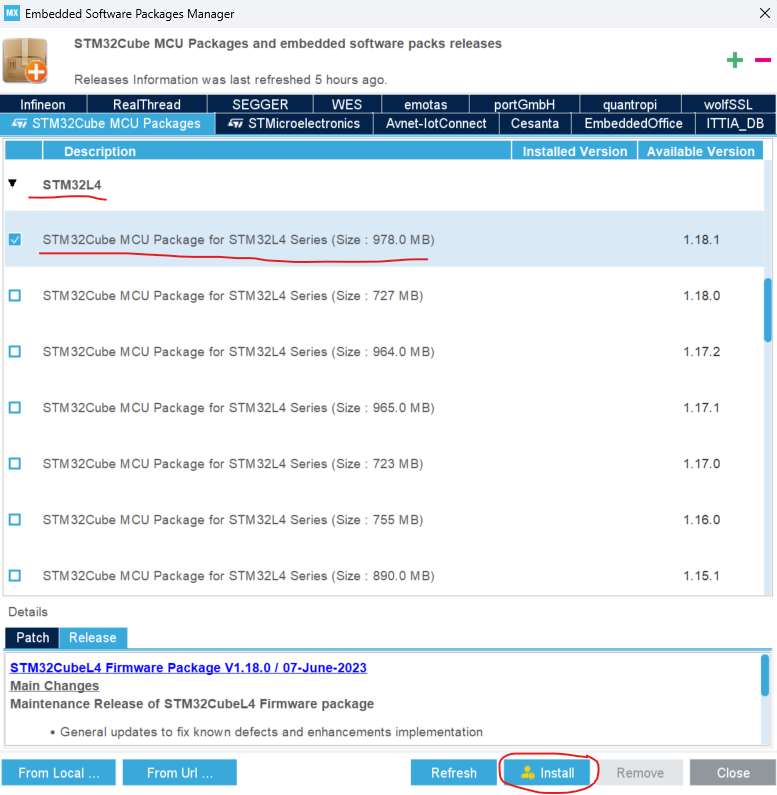The image size is (777, 795).
Task: Uncheck the 1.18.1 STM32L4 package checkbox
Action: (15, 239)
